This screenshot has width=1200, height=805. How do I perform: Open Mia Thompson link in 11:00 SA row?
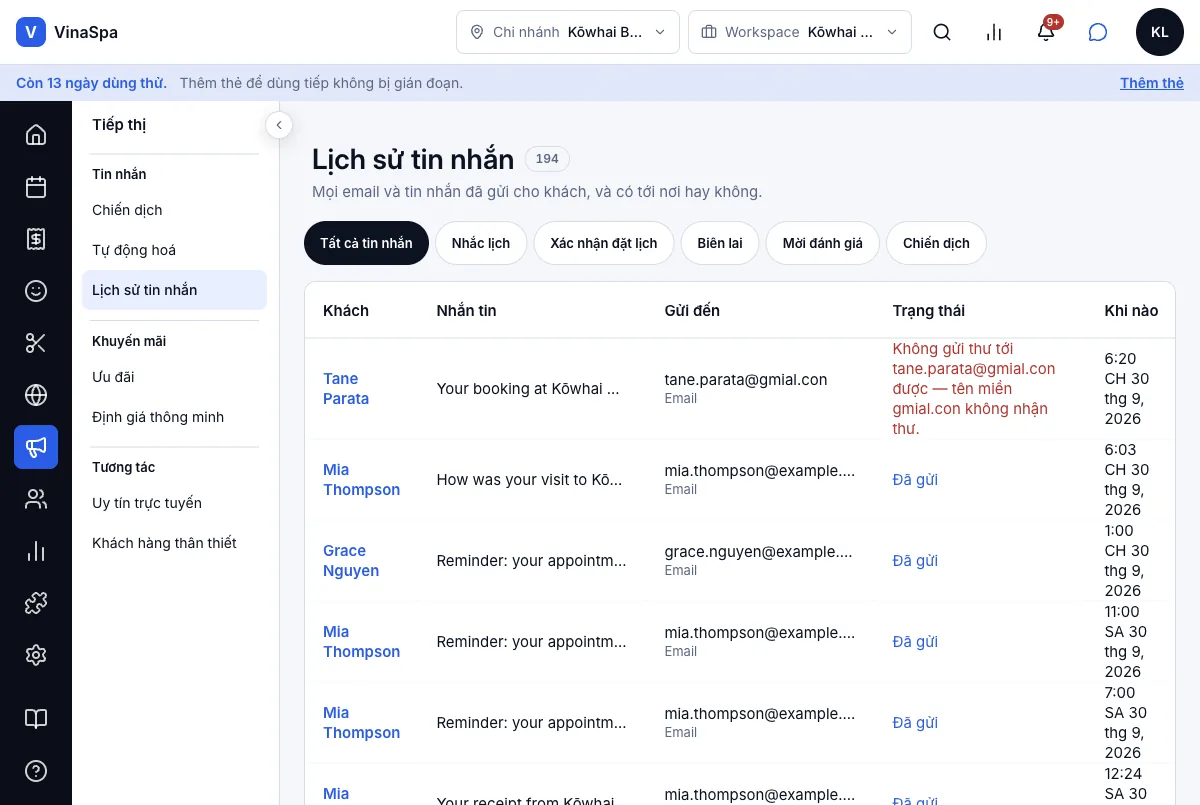[x=361, y=641]
